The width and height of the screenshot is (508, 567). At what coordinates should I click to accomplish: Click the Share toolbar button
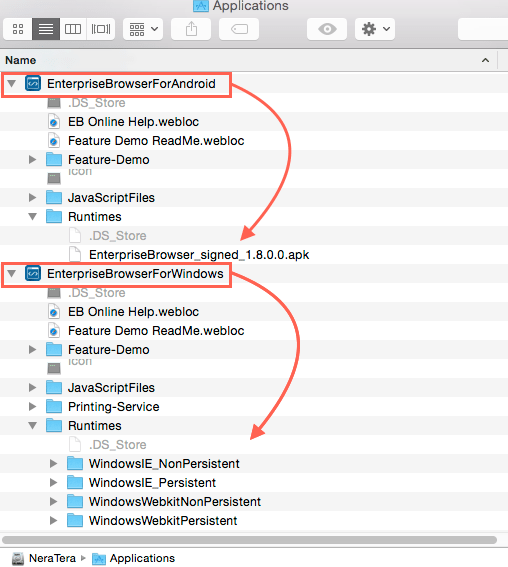(x=191, y=29)
